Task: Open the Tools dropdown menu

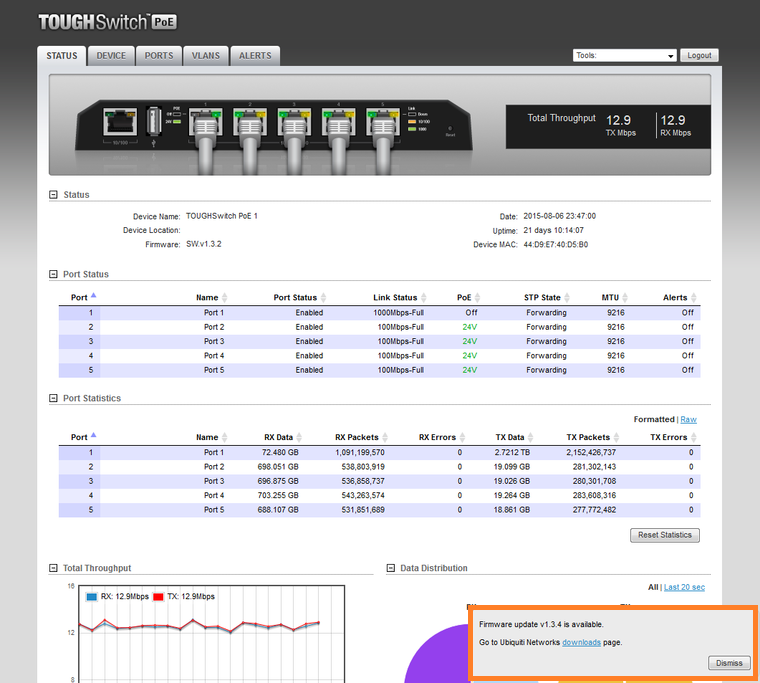Action: (624, 55)
